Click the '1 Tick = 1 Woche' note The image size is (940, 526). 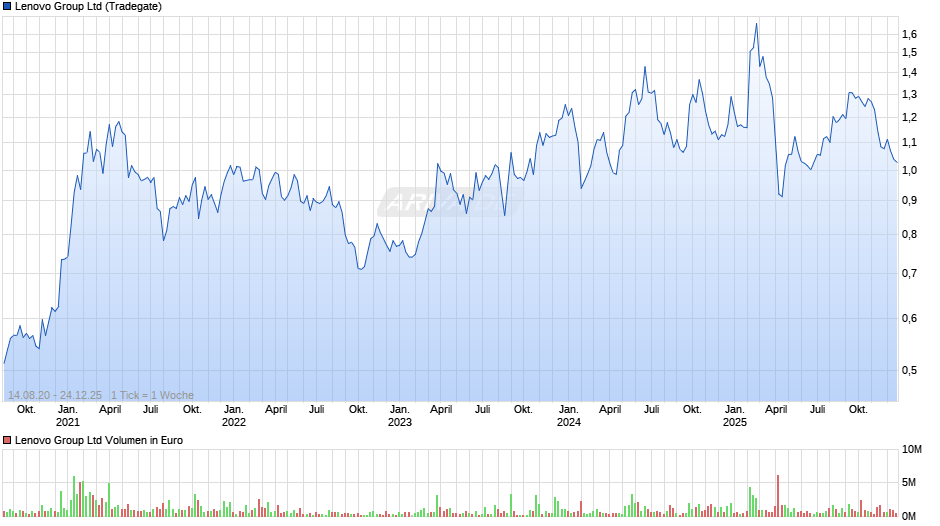point(152,395)
